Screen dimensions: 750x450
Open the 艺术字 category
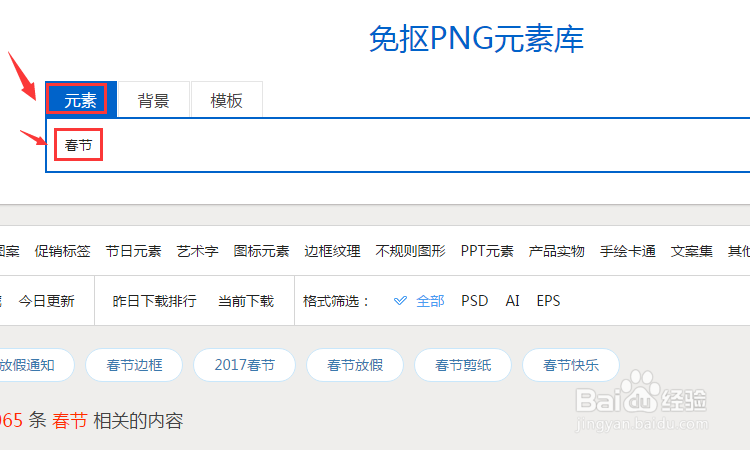198,251
